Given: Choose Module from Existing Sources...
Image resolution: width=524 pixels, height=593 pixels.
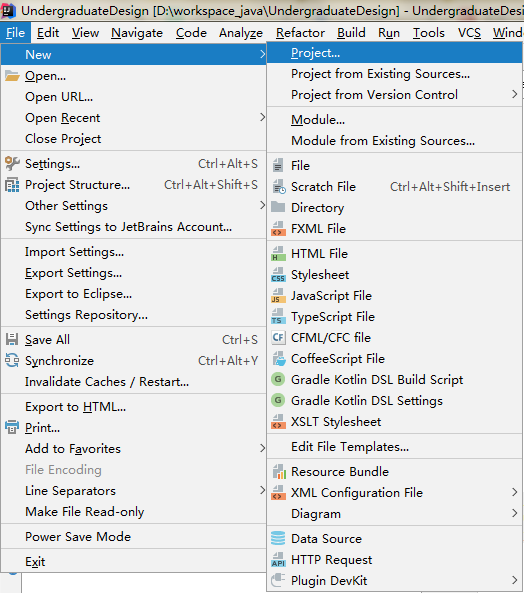Looking at the screenshot, I should tap(394, 141).
